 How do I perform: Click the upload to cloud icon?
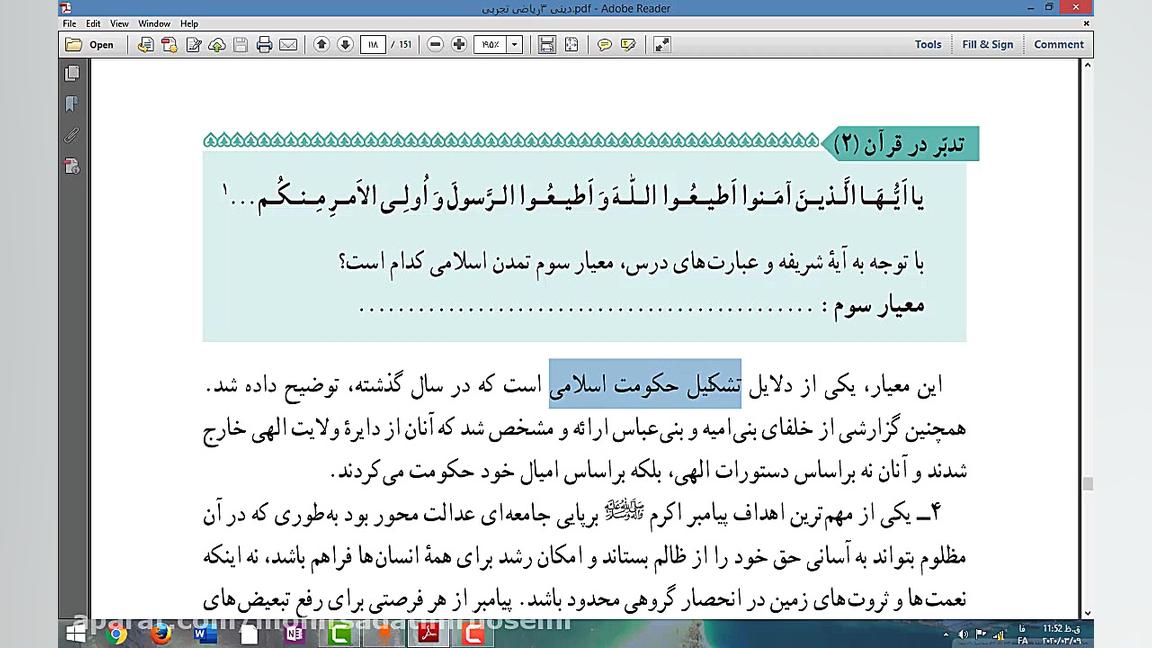[x=217, y=45]
